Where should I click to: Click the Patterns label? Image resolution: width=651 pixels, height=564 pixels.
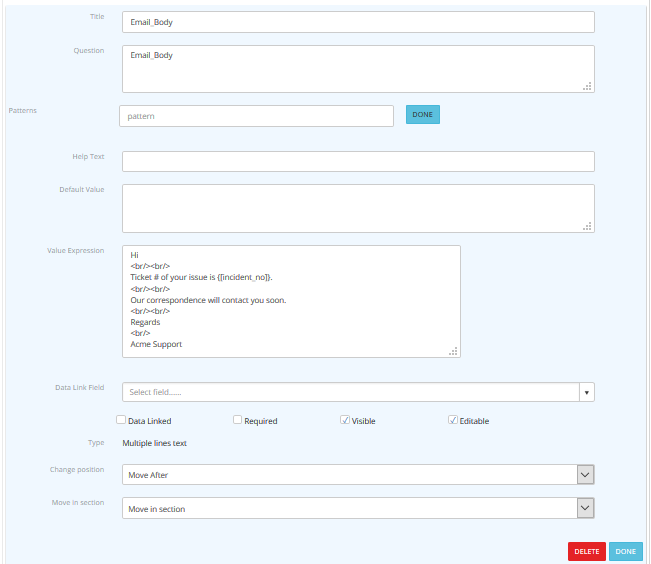click(x=23, y=110)
